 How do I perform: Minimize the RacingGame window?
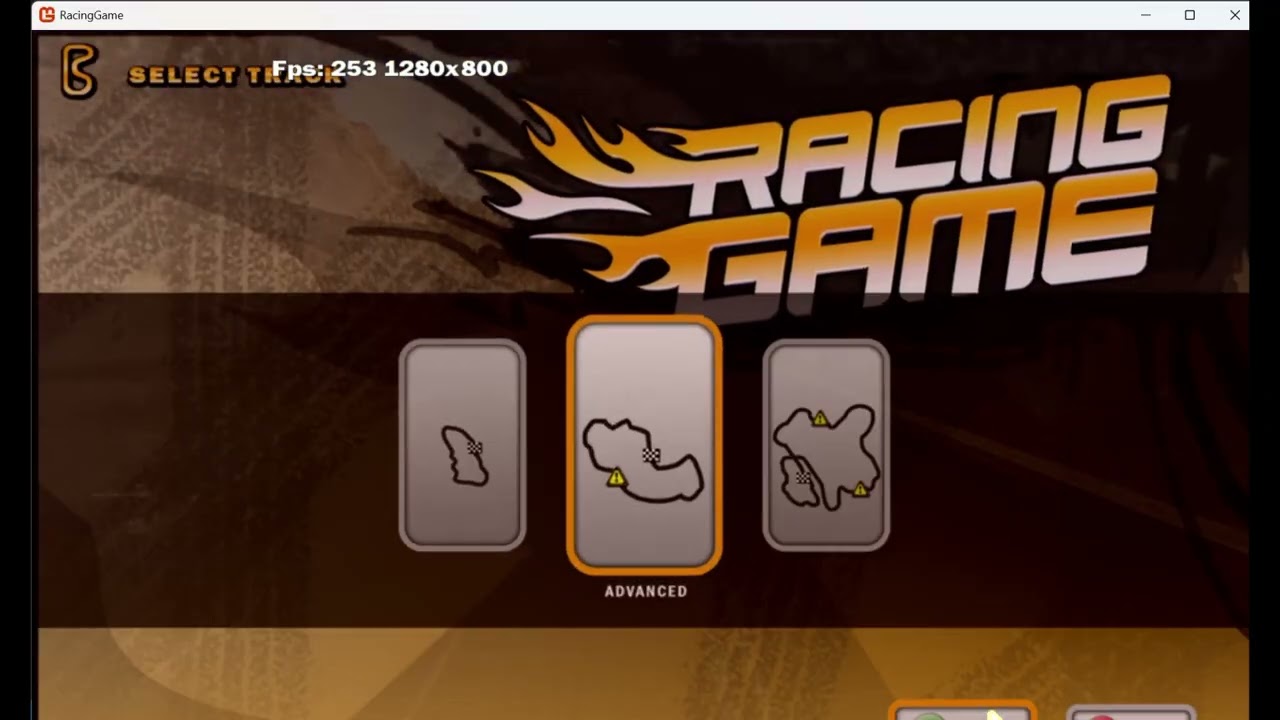[1146, 15]
